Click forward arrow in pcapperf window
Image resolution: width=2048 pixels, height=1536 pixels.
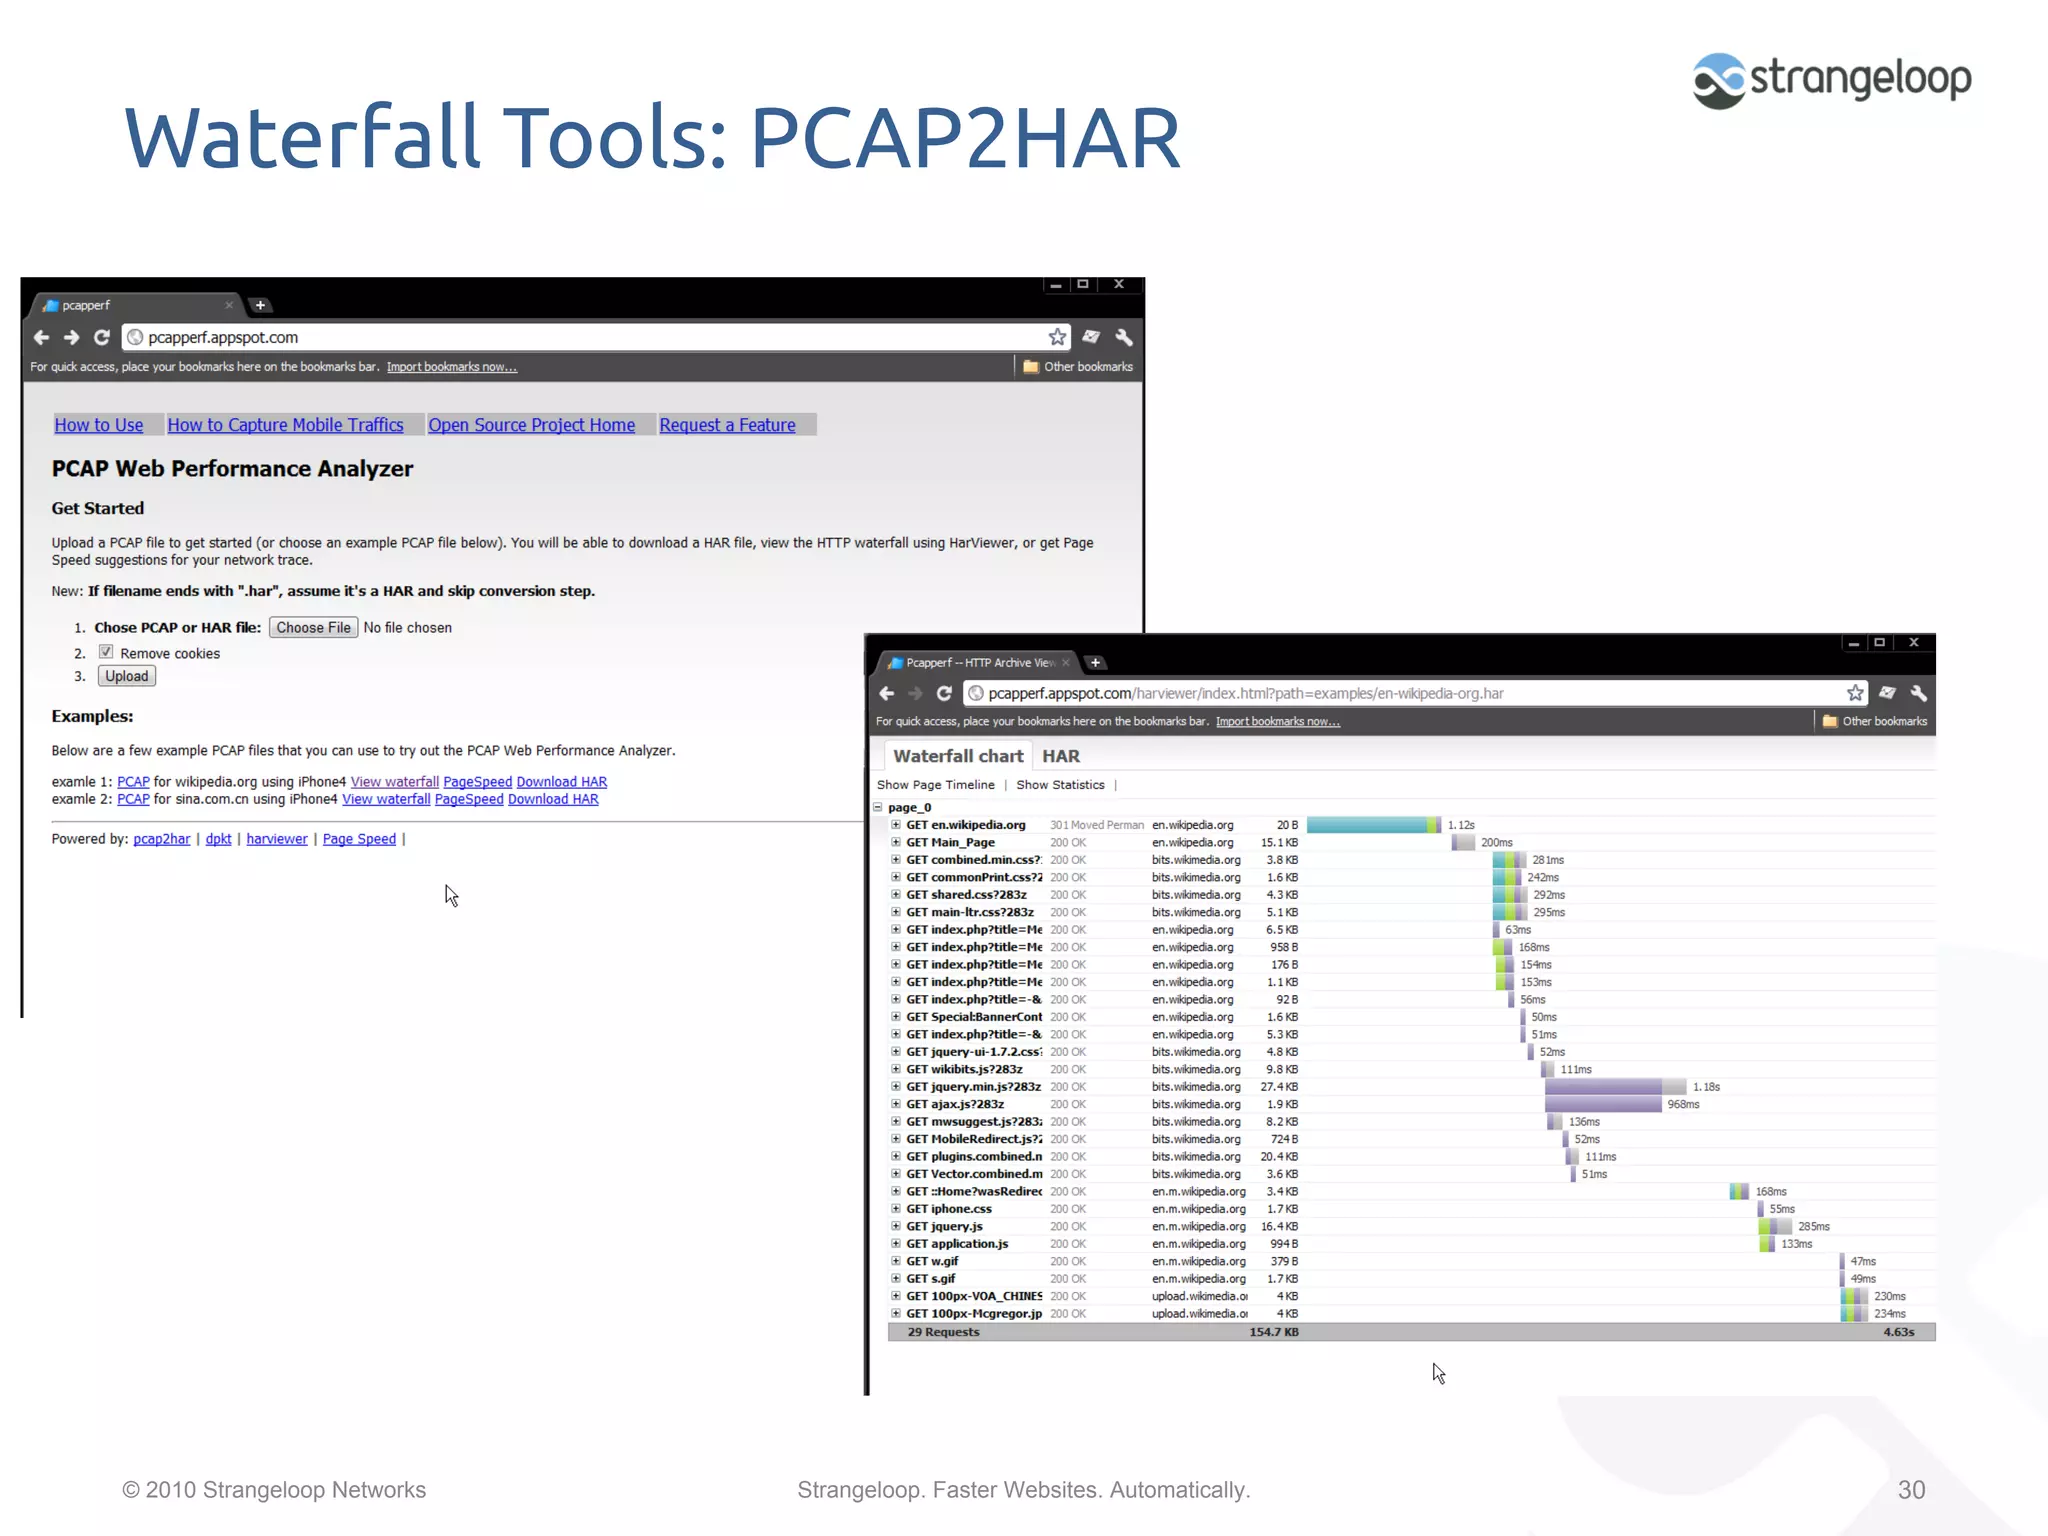pyautogui.click(x=71, y=338)
